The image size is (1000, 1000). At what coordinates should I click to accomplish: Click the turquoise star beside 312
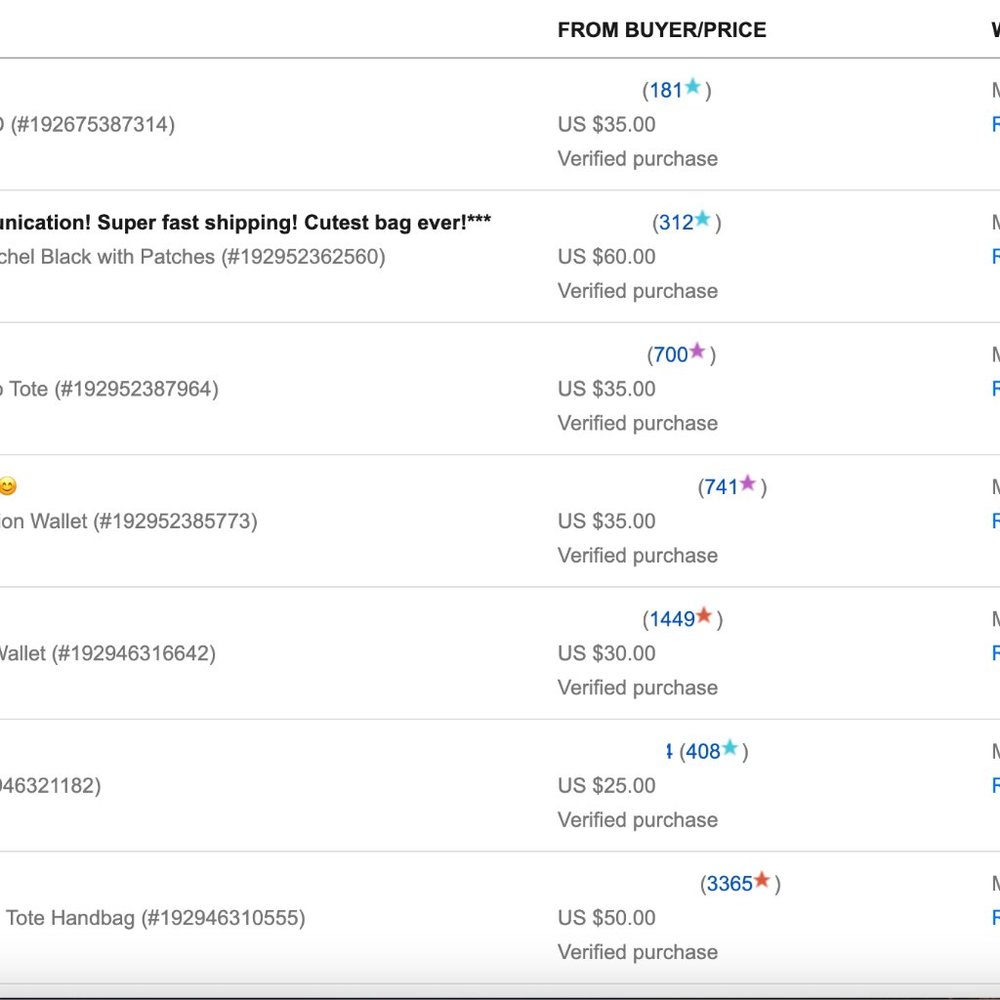[x=702, y=219]
